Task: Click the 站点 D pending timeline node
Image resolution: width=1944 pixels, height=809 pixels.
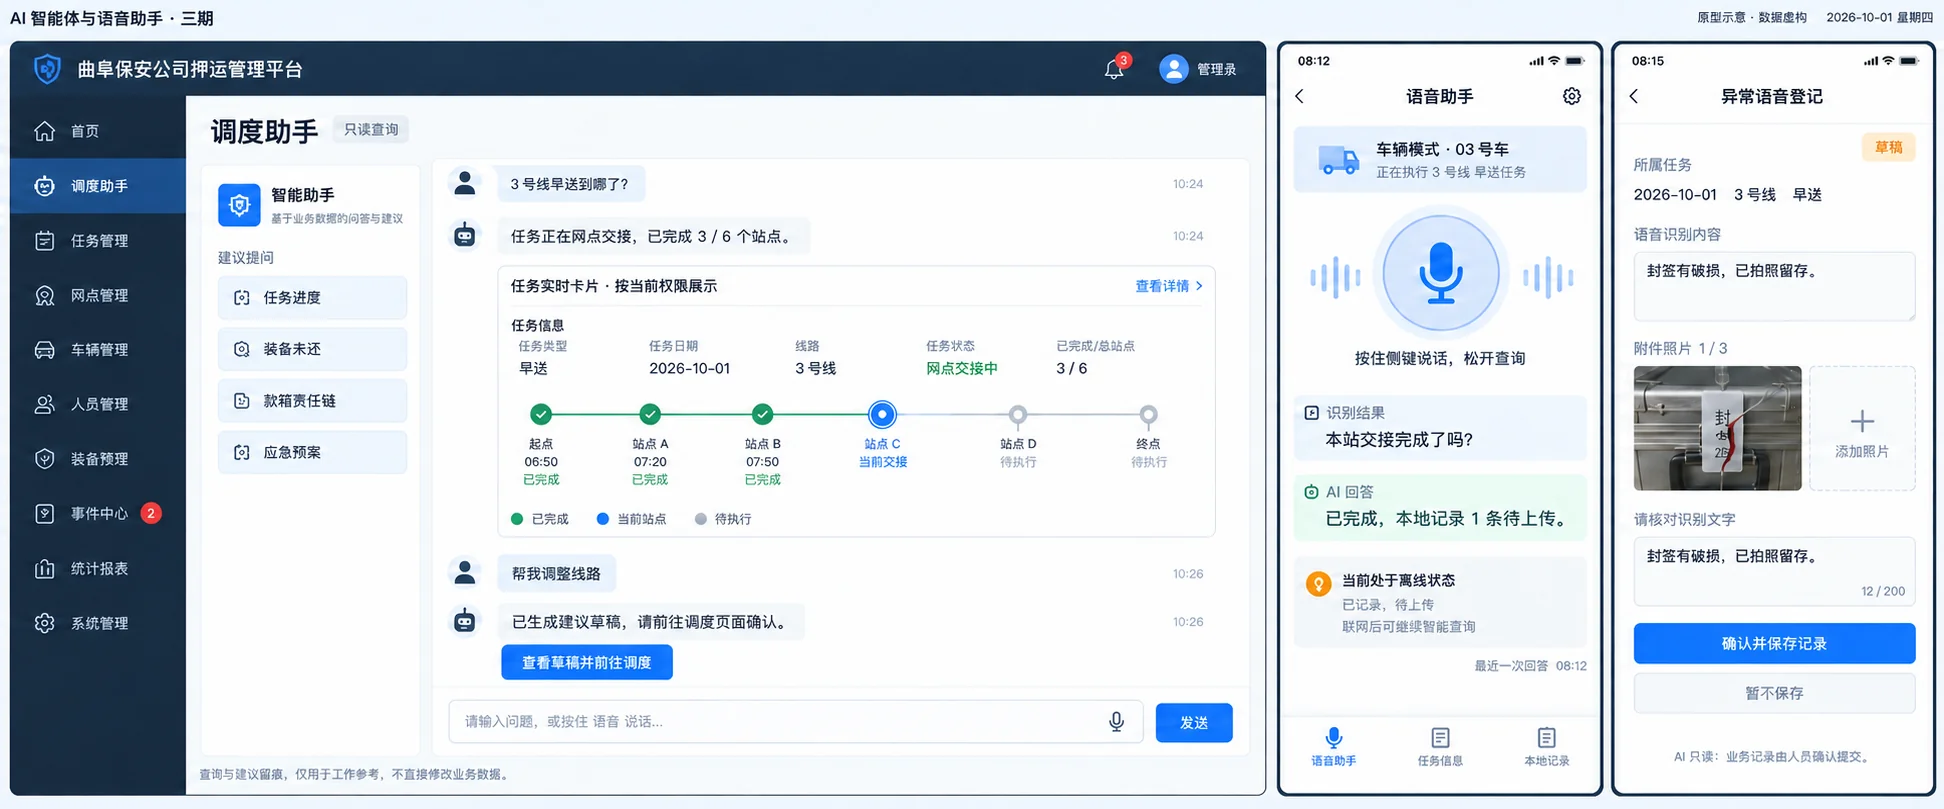Action: (x=1017, y=414)
